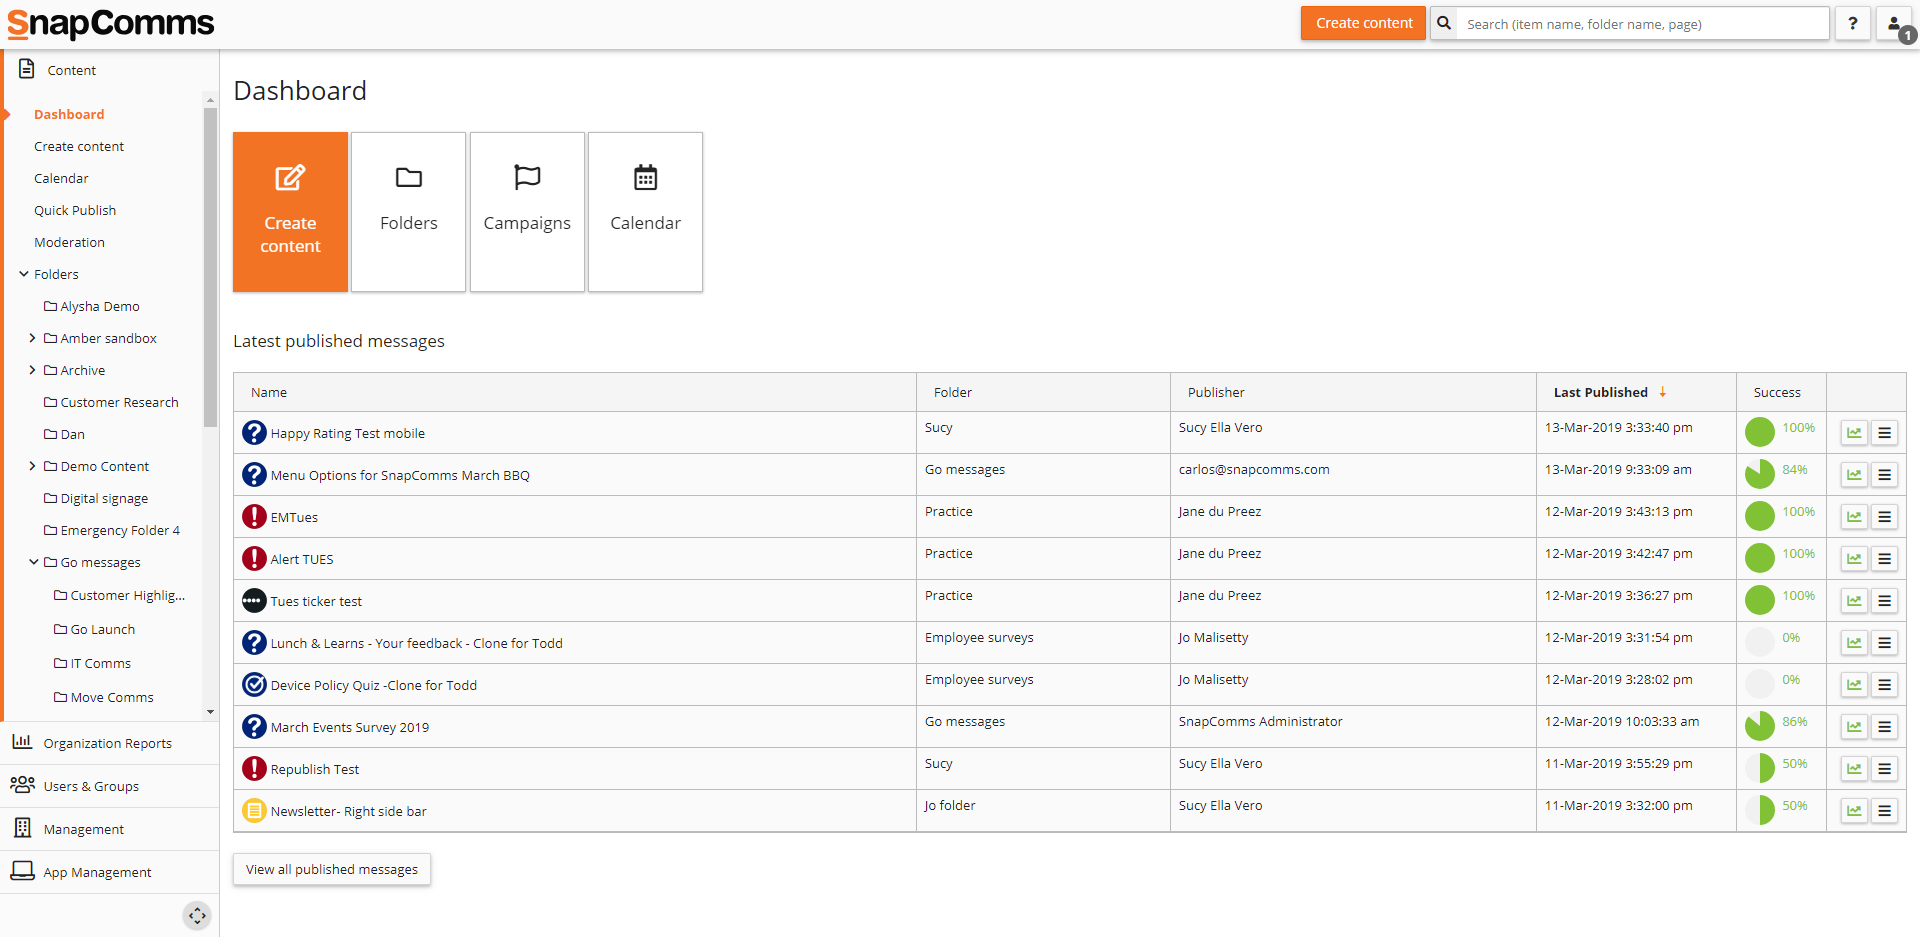Collapse the sidebar with the arrows button
This screenshot has width=1920, height=937.
click(197, 915)
